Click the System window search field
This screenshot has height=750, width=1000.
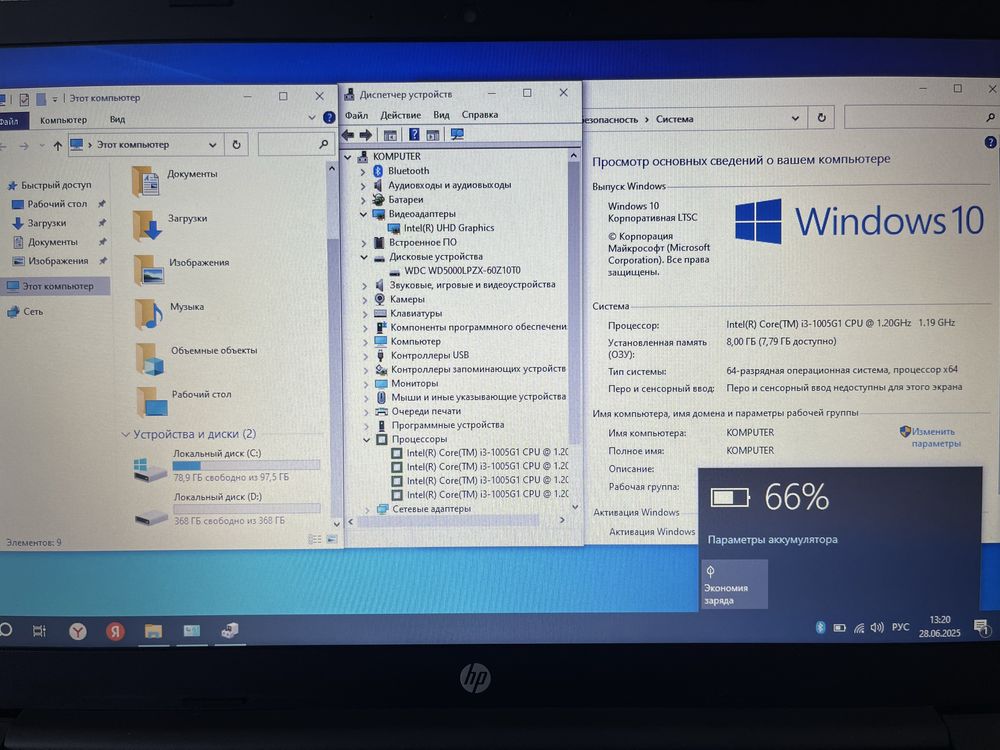[922, 117]
